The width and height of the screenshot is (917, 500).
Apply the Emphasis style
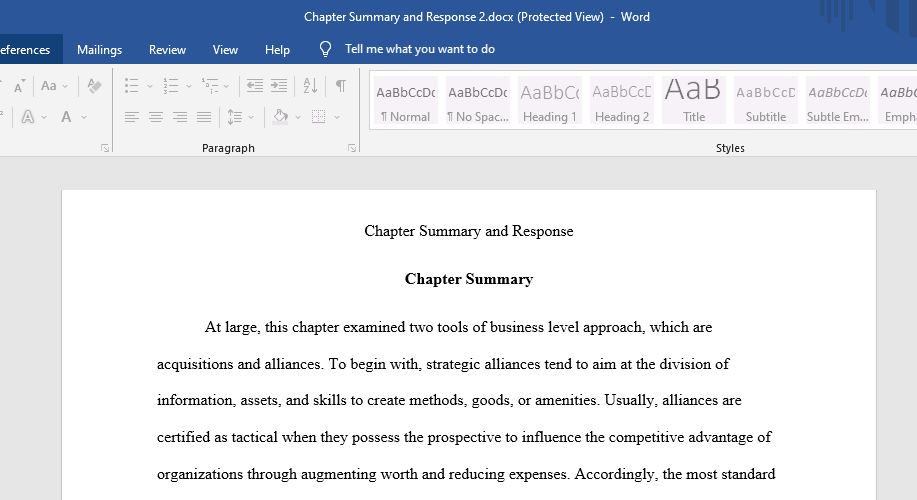pyautogui.click(x=898, y=101)
